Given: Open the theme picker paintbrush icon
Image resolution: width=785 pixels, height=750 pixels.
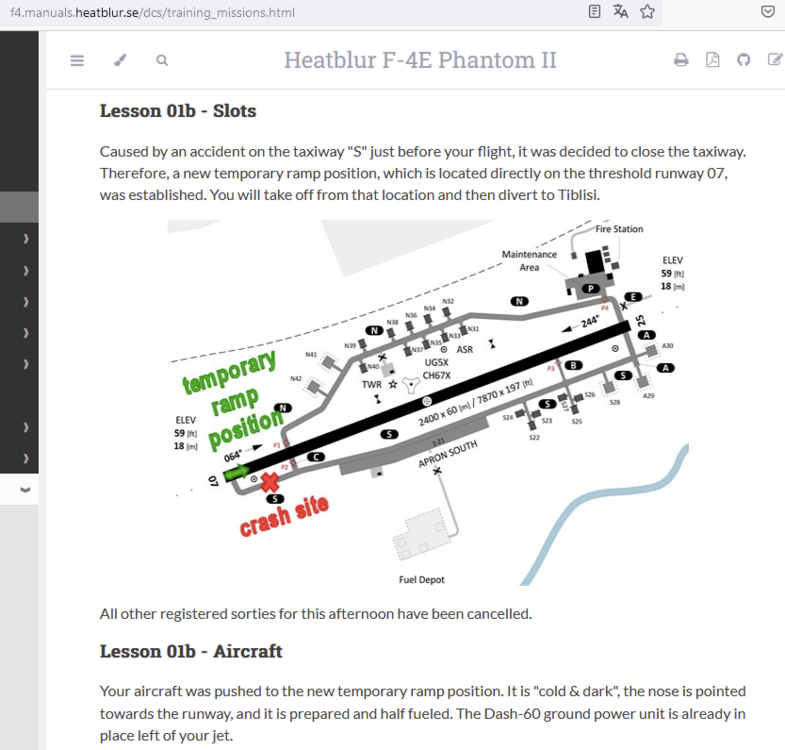Looking at the screenshot, I should [120, 60].
